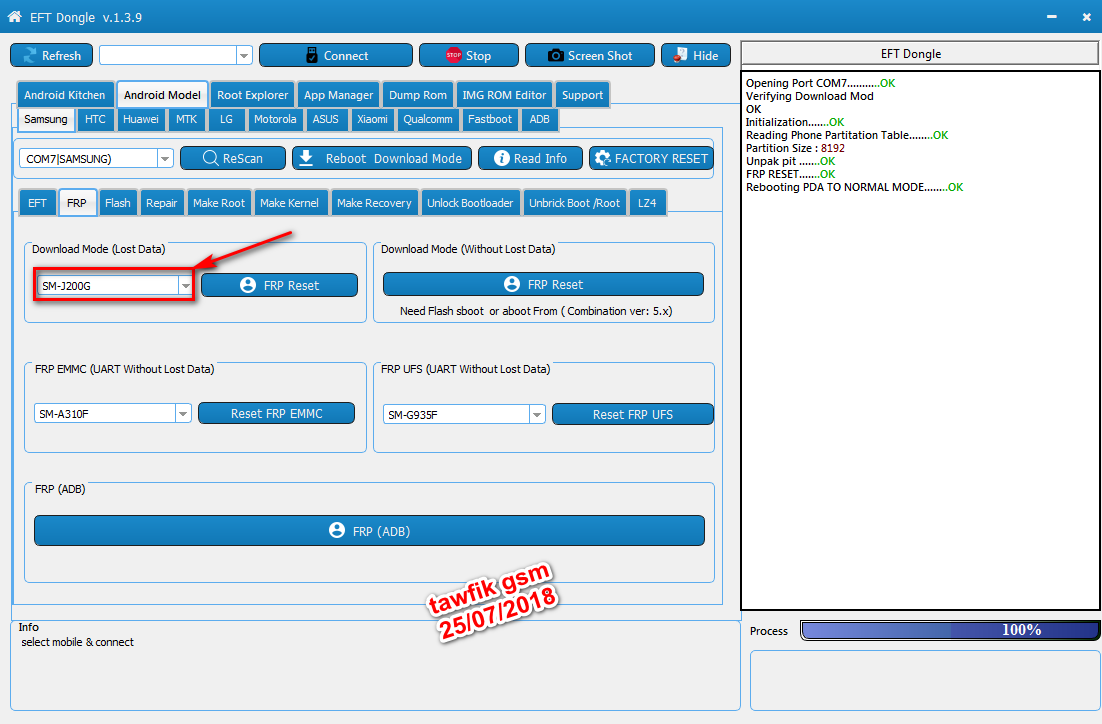Take a Screen Shot with camera button
This screenshot has height=724, width=1102.
point(590,56)
